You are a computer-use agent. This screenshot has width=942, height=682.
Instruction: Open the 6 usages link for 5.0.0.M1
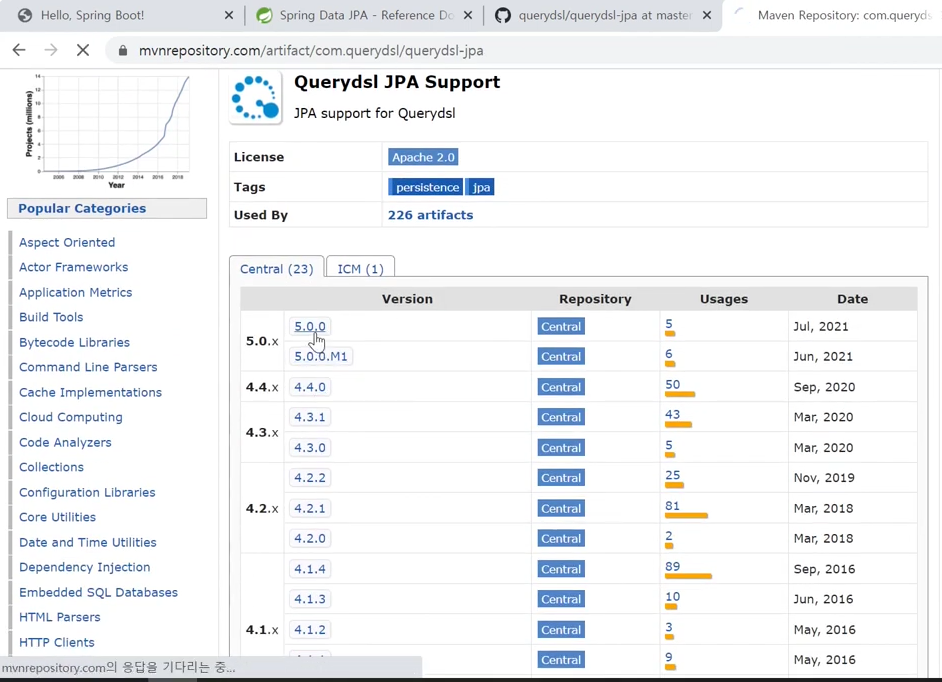click(x=669, y=354)
